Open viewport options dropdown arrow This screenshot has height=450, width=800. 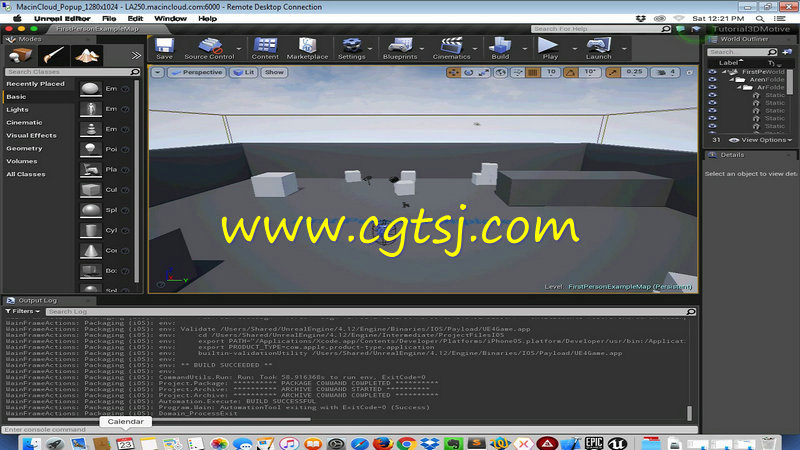click(x=158, y=72)
